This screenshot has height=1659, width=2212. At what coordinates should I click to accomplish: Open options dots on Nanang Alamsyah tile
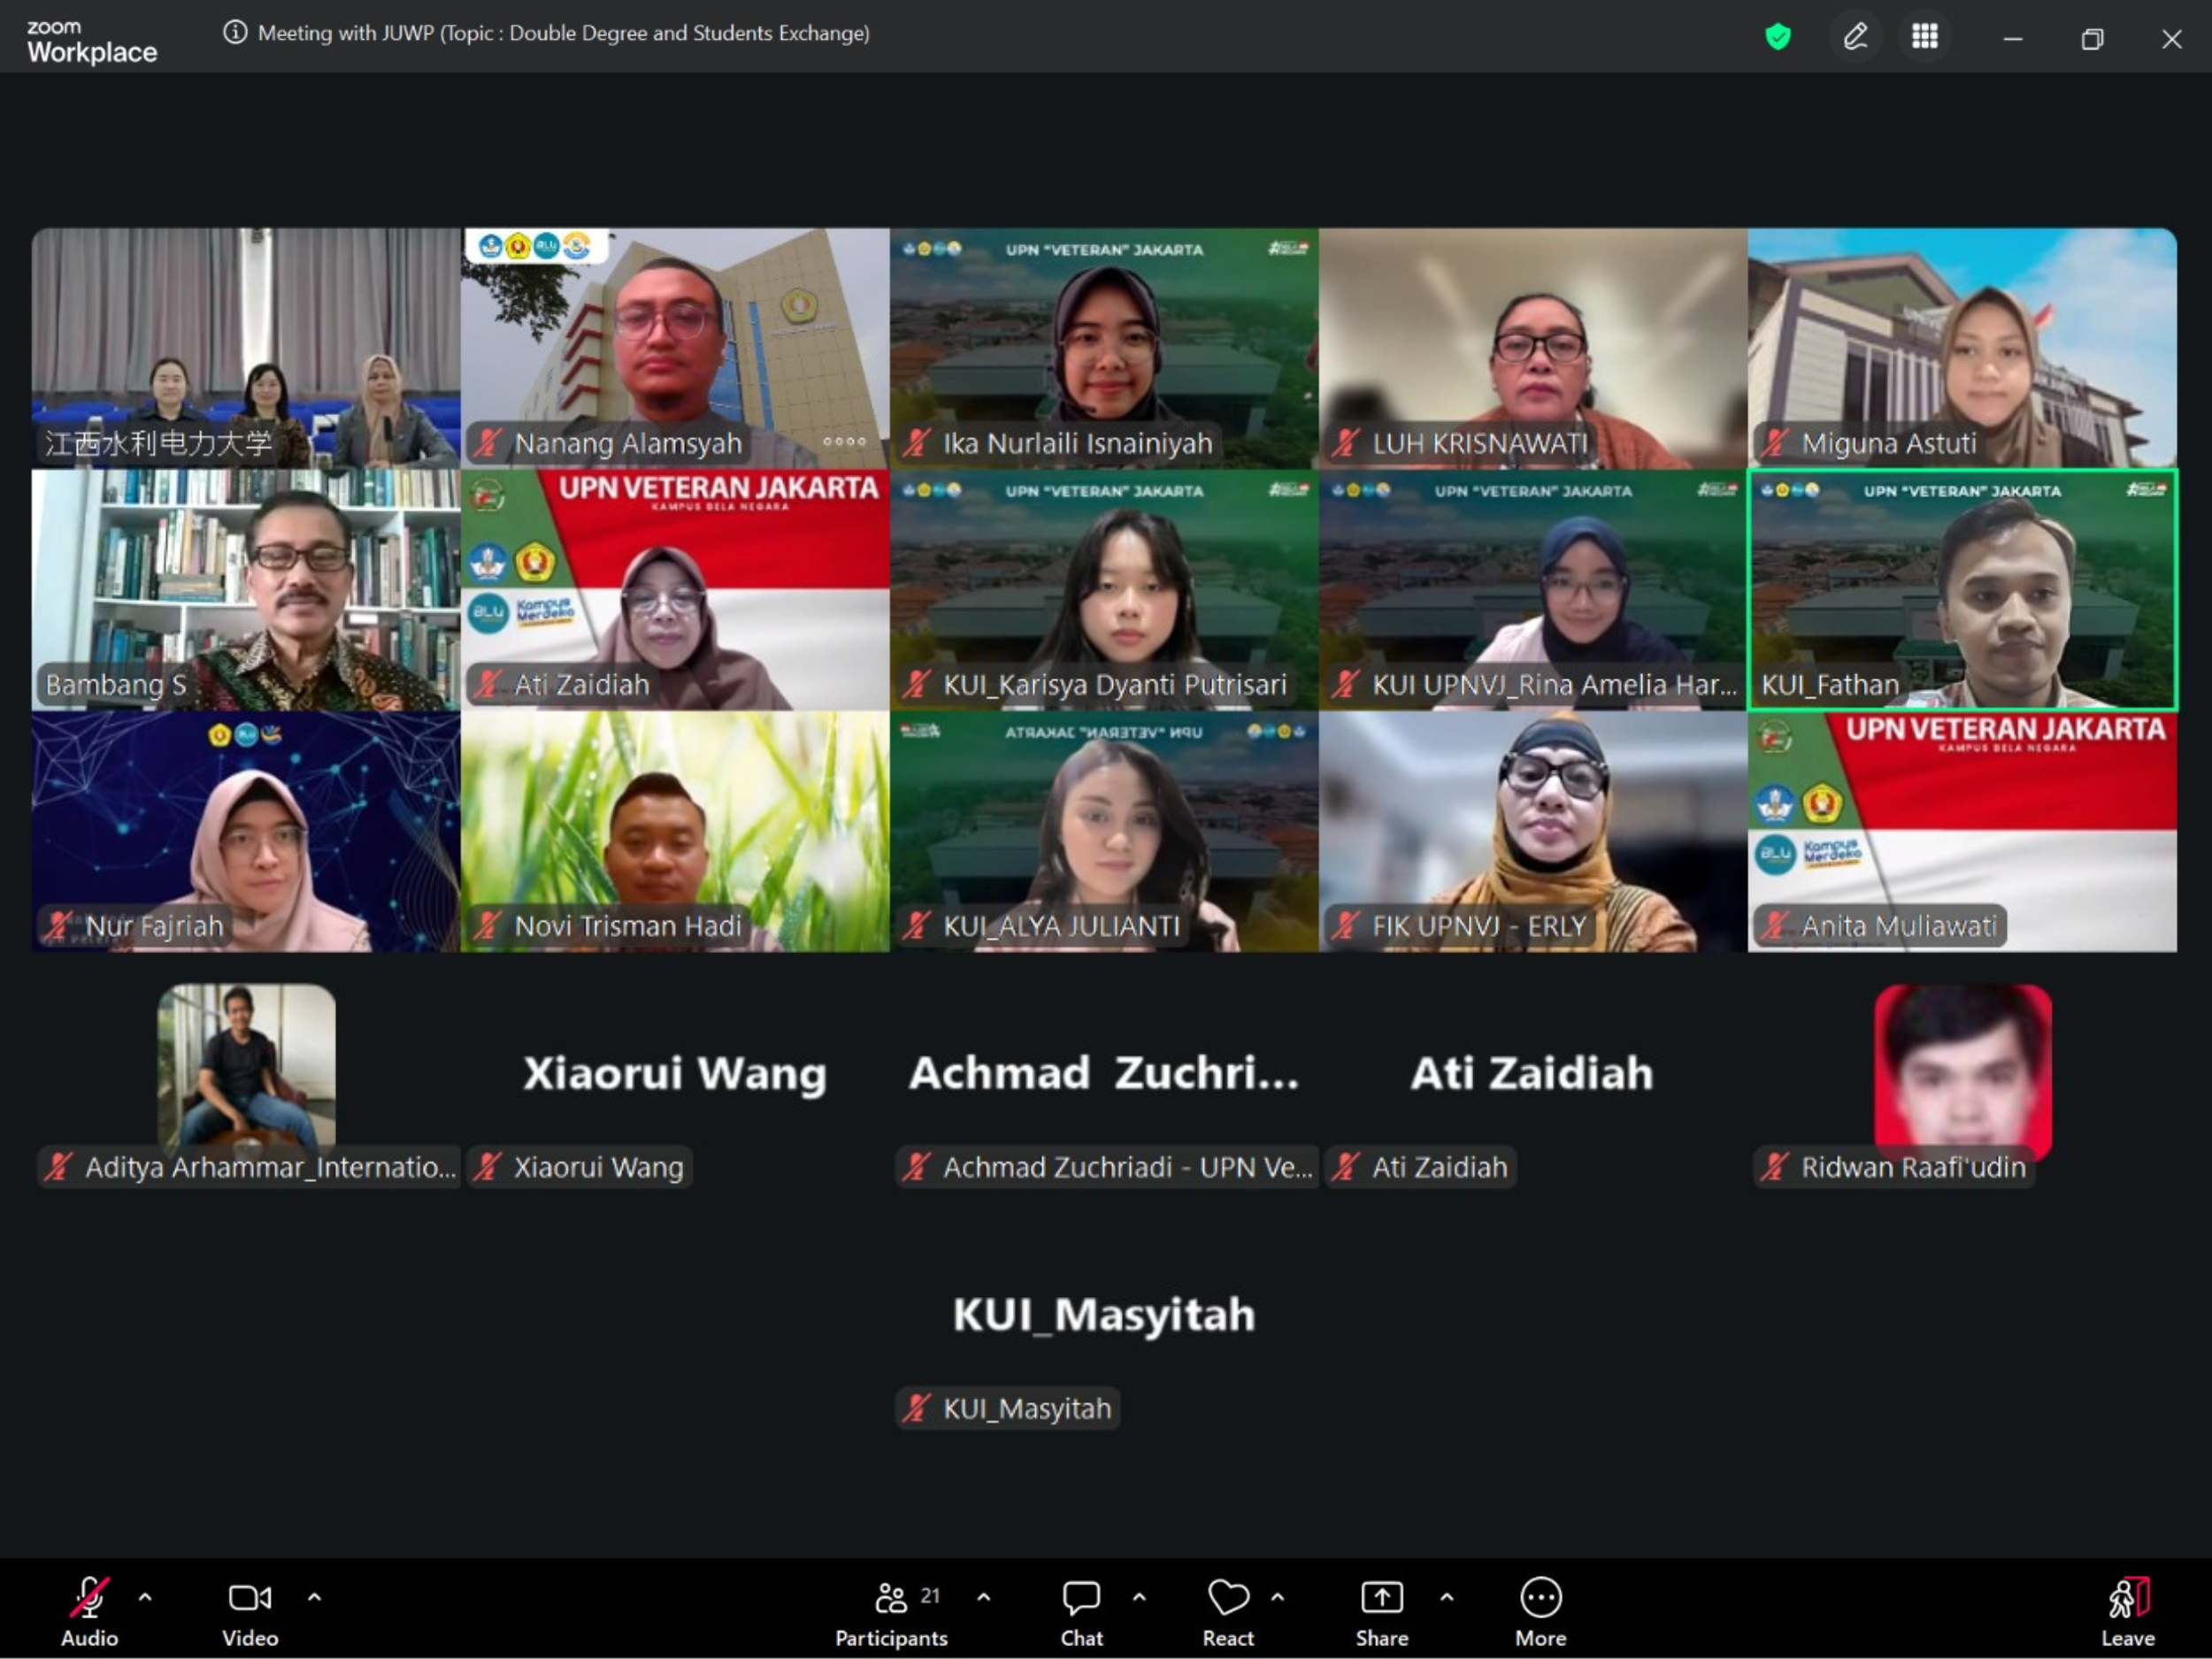point(844,441)
